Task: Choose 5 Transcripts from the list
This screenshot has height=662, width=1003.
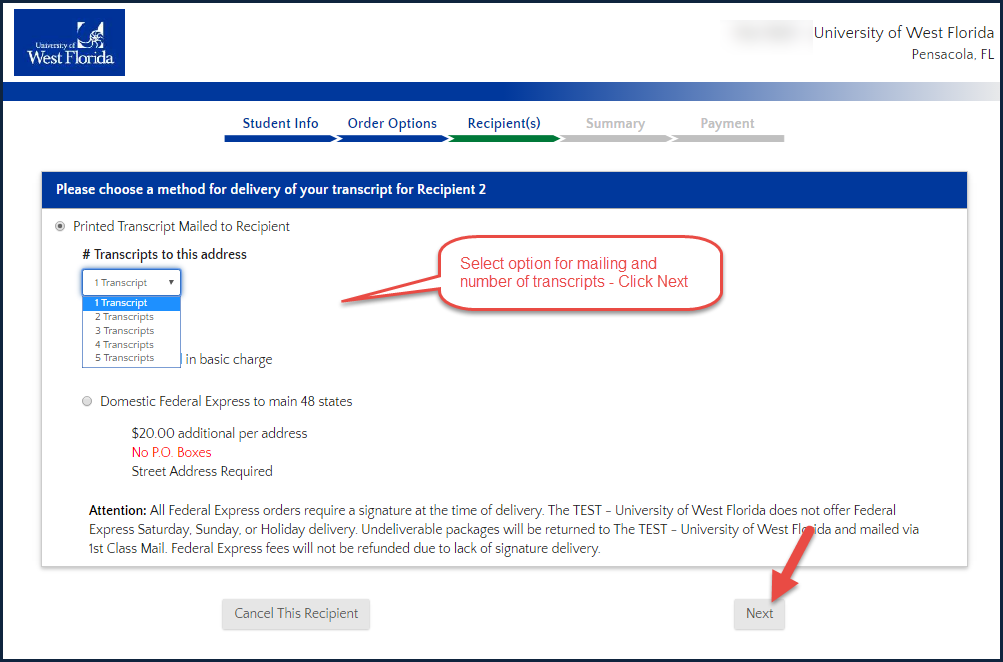Action: (x=132, y=358)
